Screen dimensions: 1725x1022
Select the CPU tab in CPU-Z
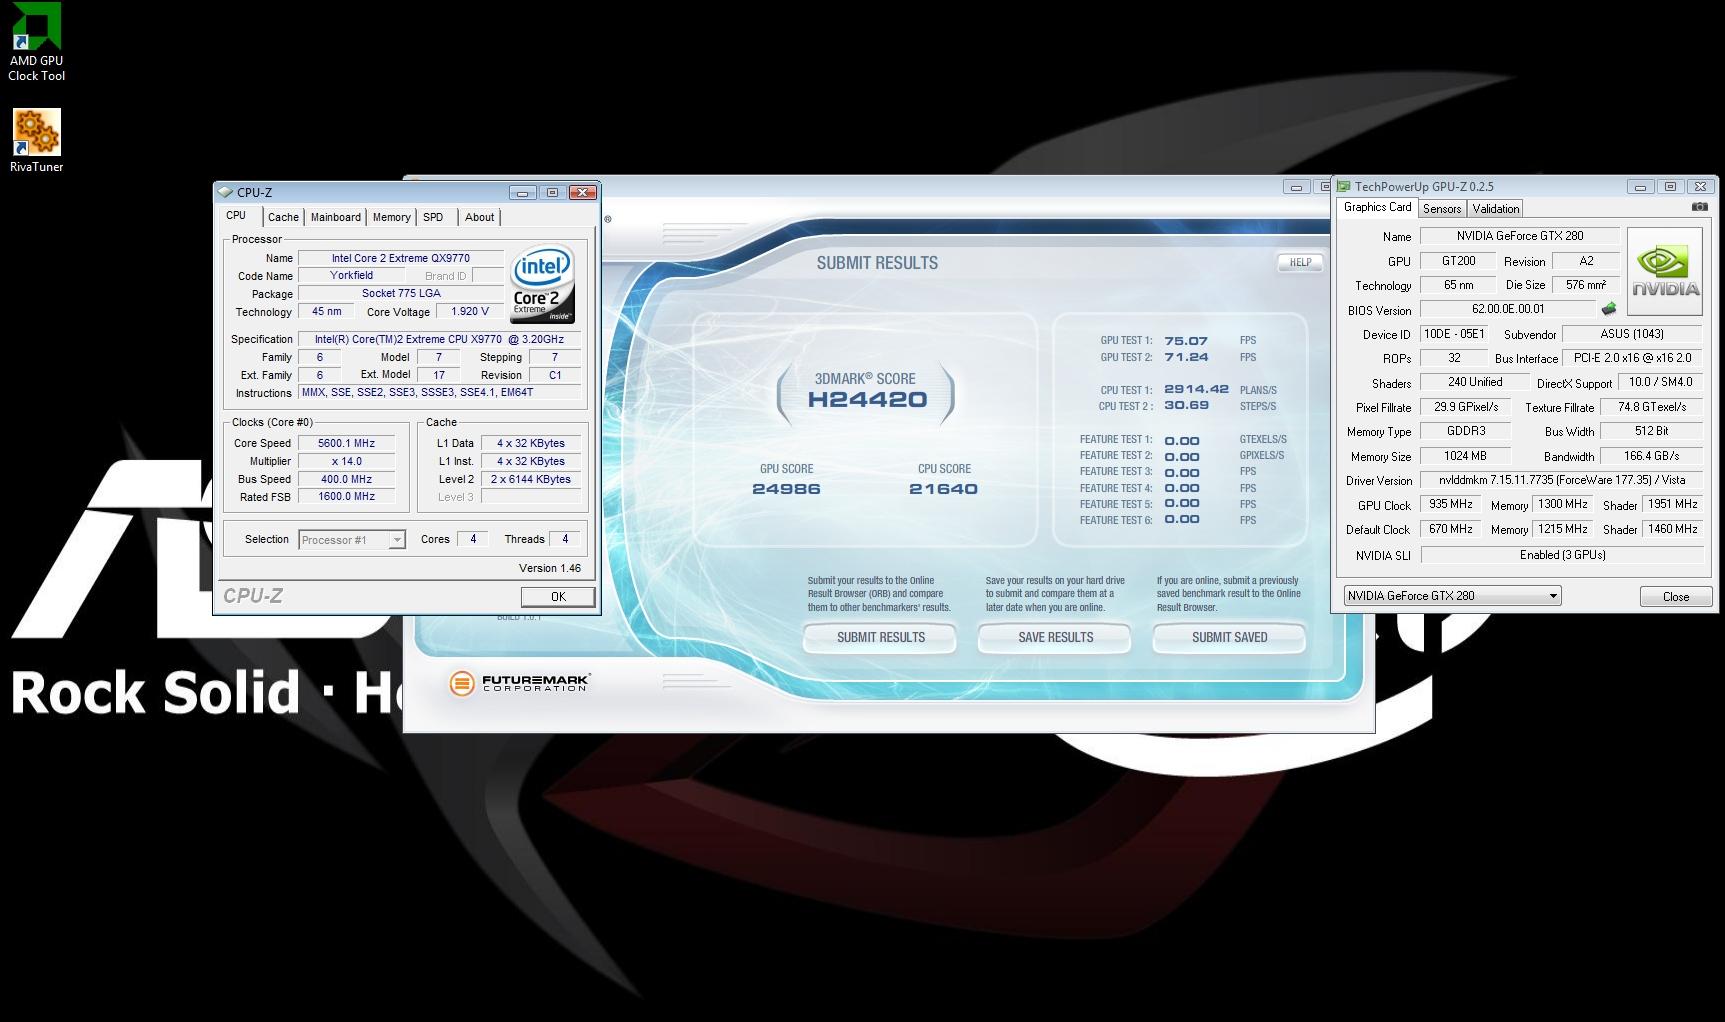(236, 216)
